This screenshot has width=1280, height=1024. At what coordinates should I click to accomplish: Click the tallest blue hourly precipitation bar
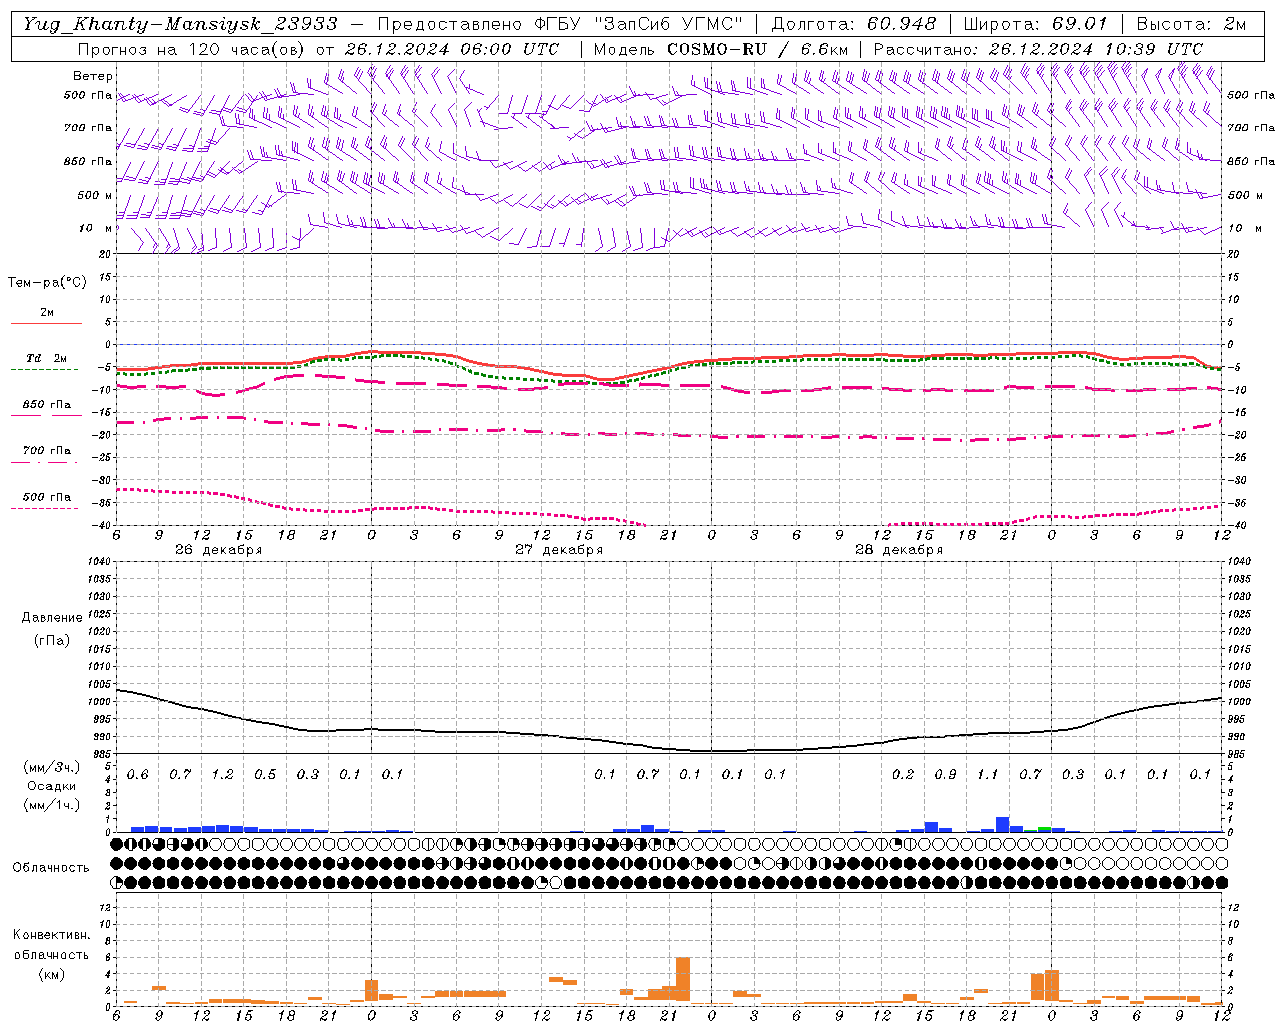[1002, 824]
